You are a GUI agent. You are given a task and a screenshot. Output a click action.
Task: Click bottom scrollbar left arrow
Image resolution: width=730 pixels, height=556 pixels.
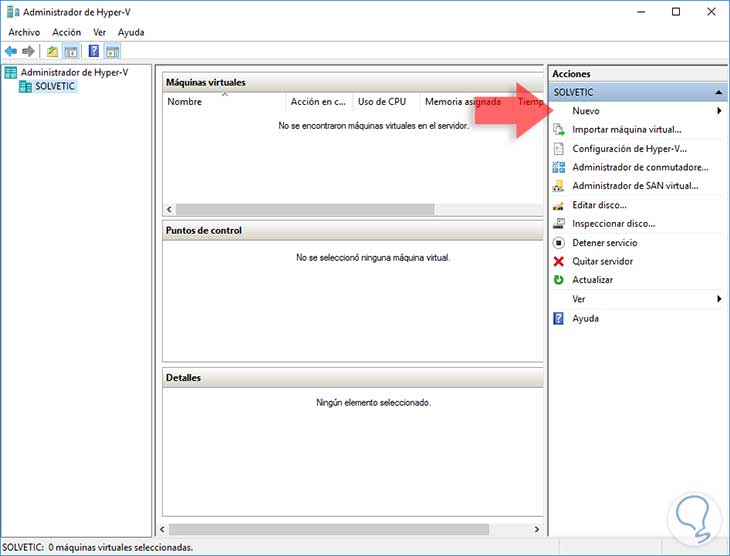pos(162,529)
